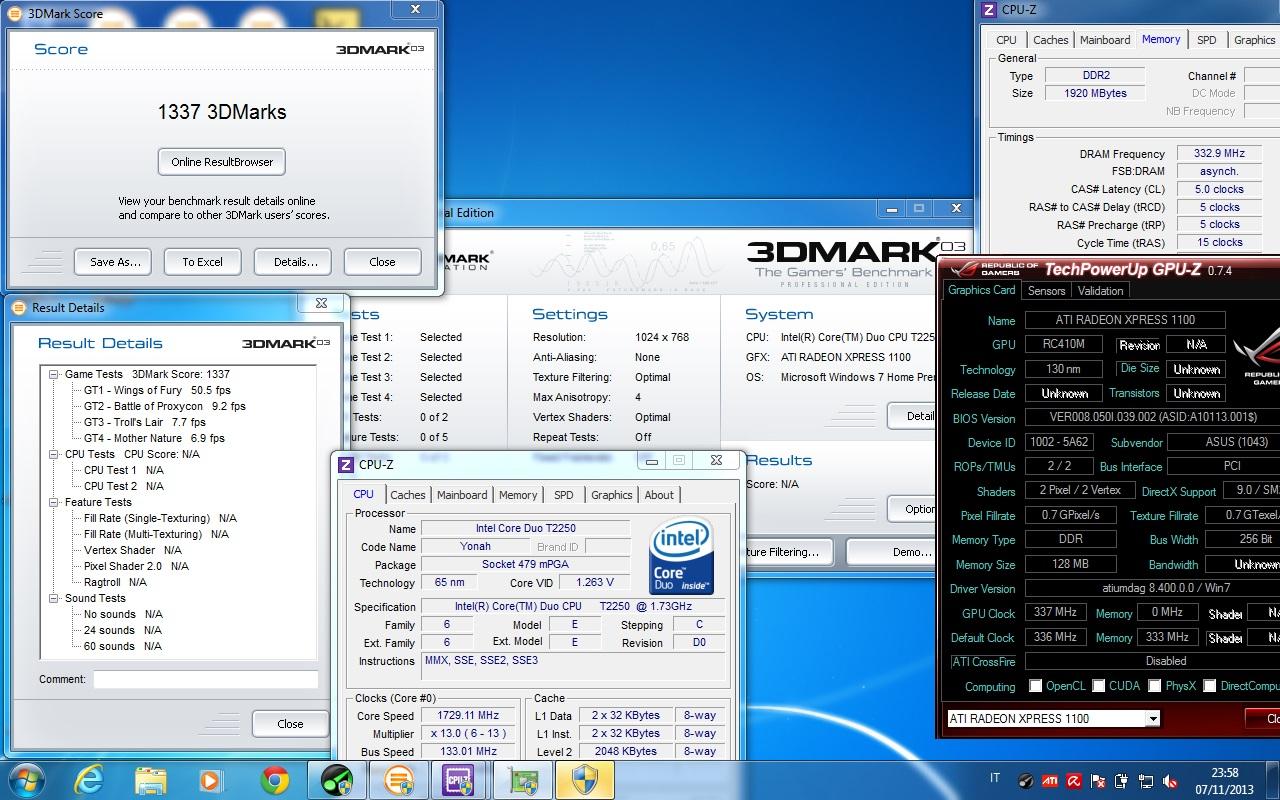Open volume speaker tray icon
The image size is (1280, 800).
pos(1170,780)
